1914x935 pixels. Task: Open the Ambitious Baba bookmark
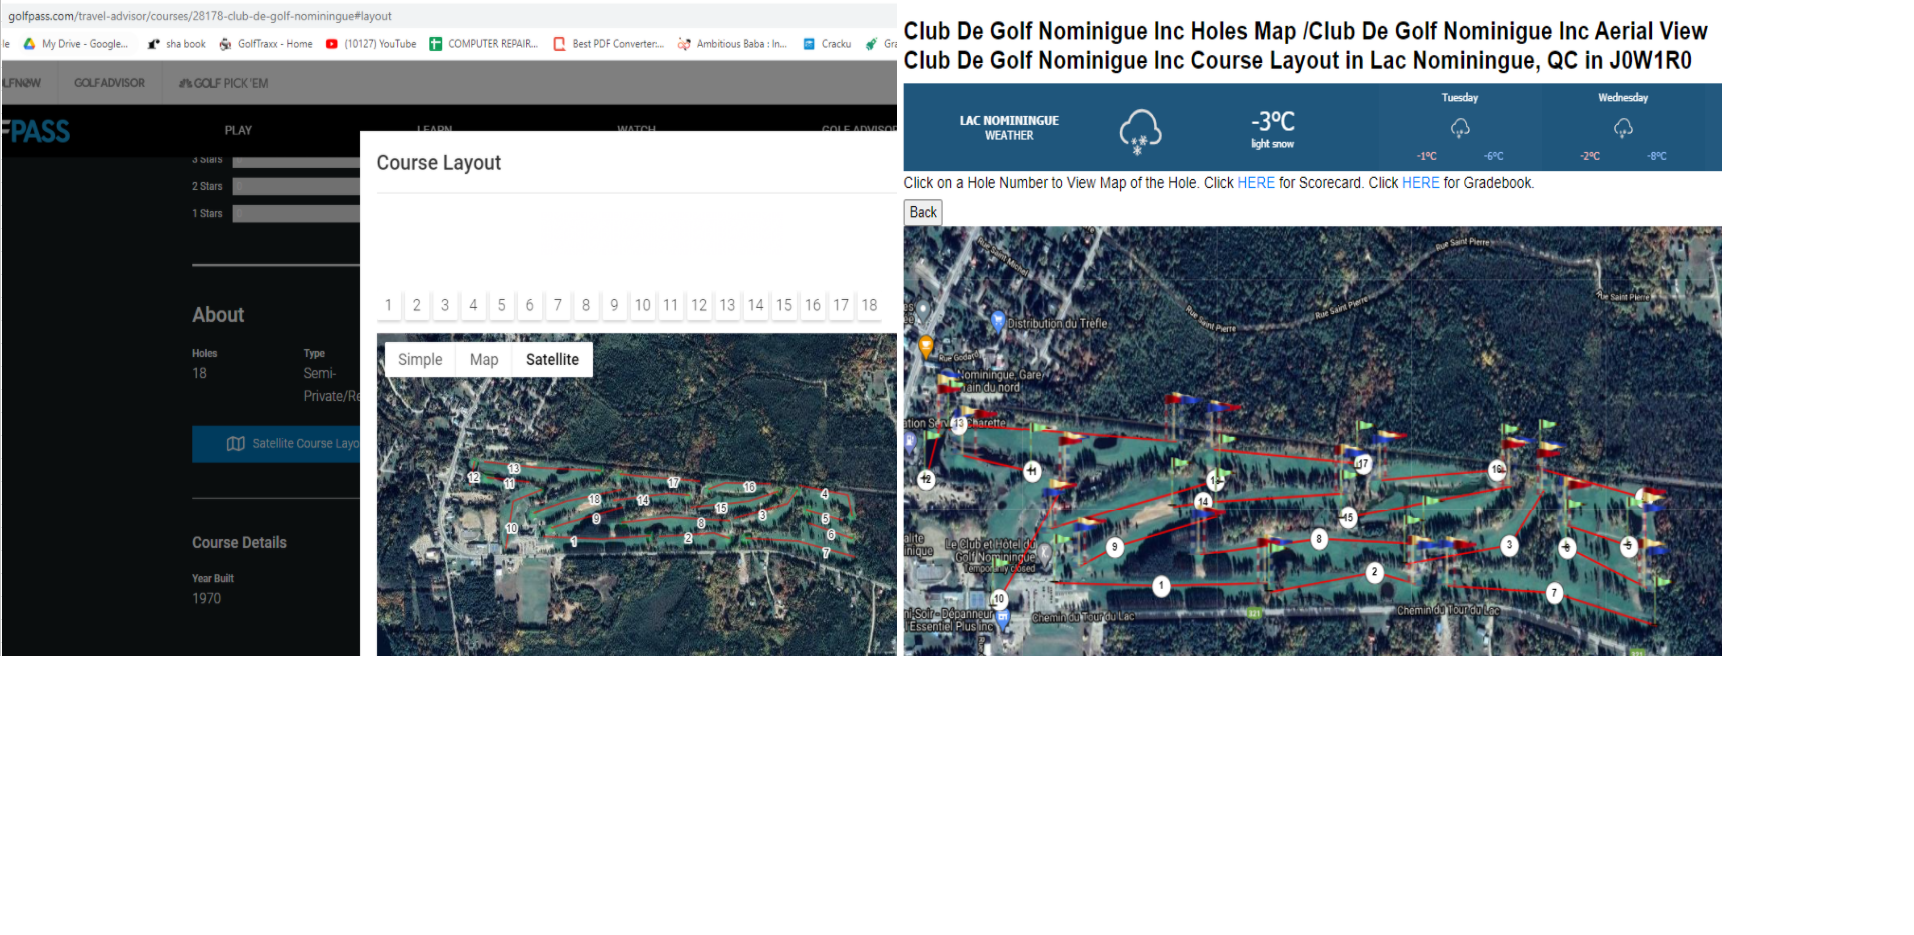pyautogui.click(x=732, y=44)
